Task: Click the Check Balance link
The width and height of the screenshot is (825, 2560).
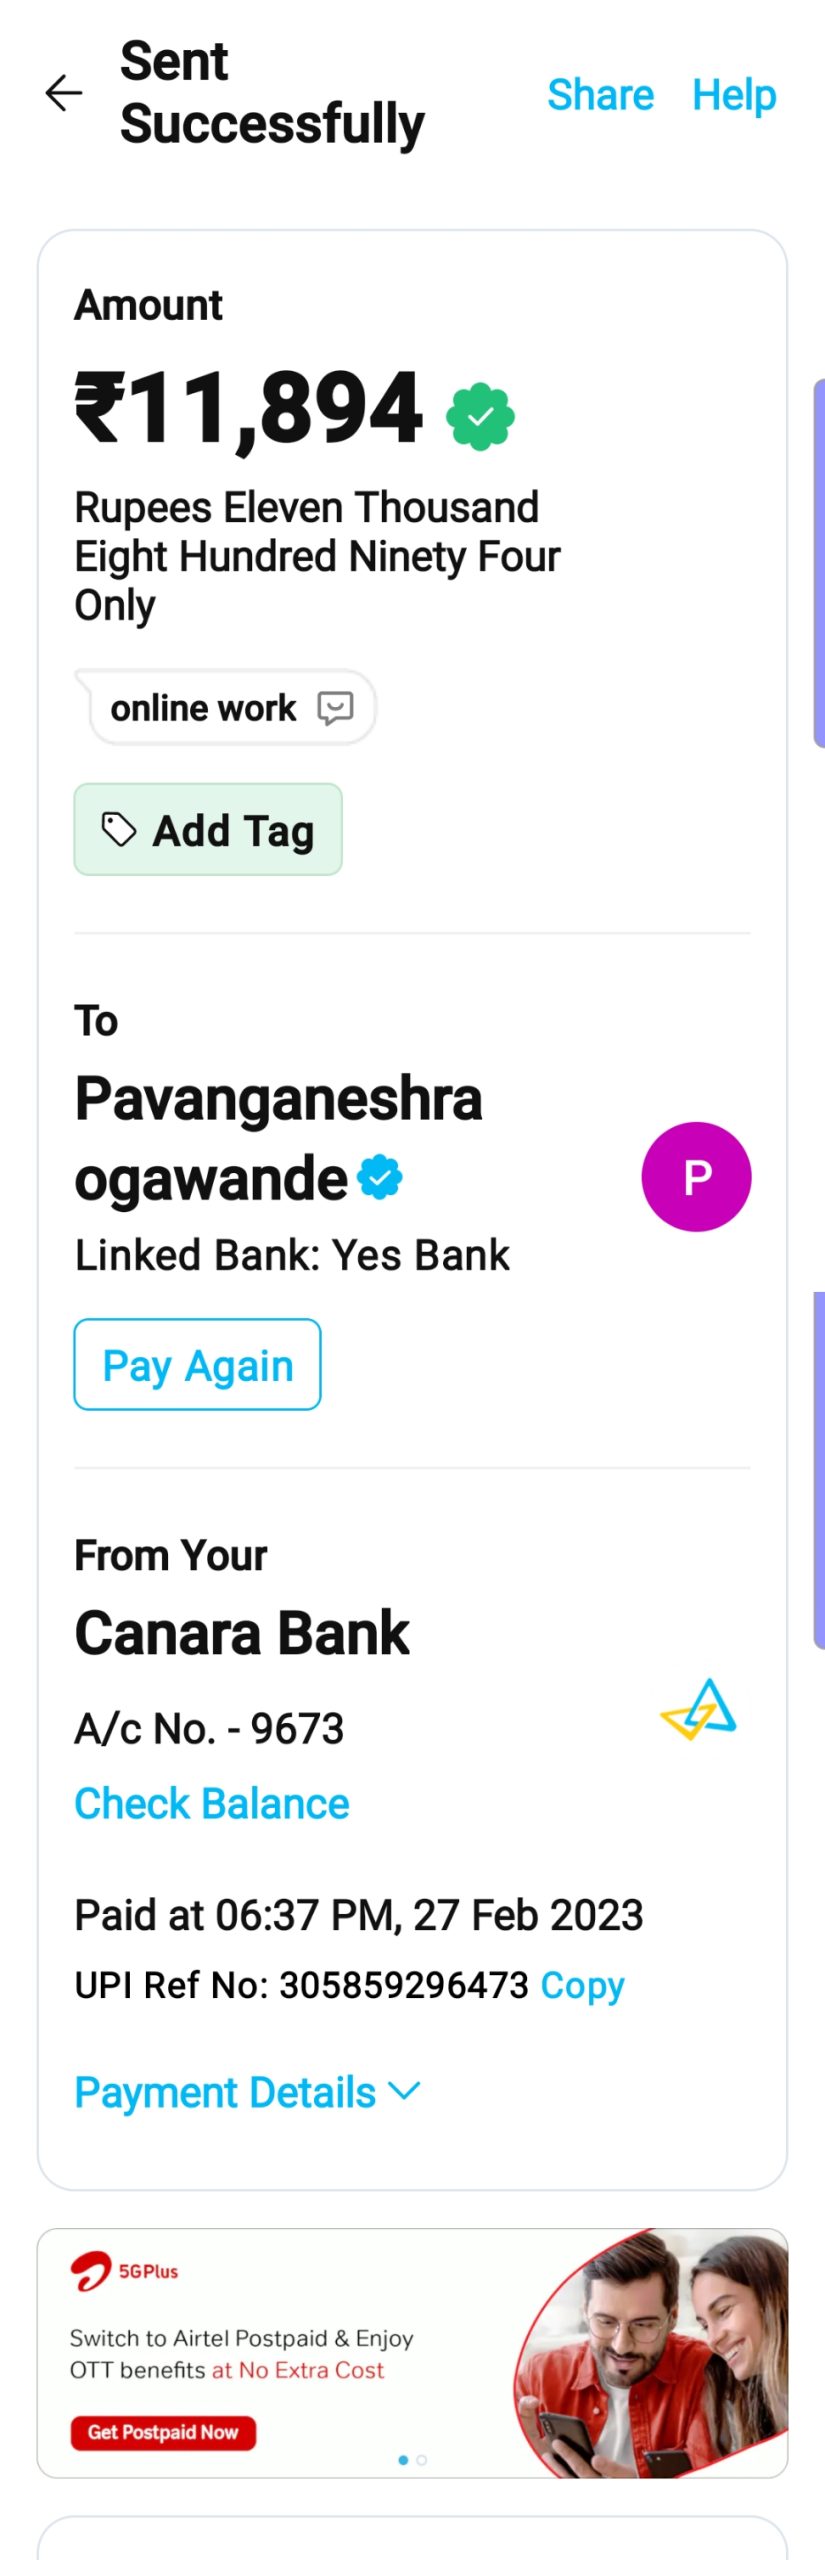Action: tap(212, 1803)
